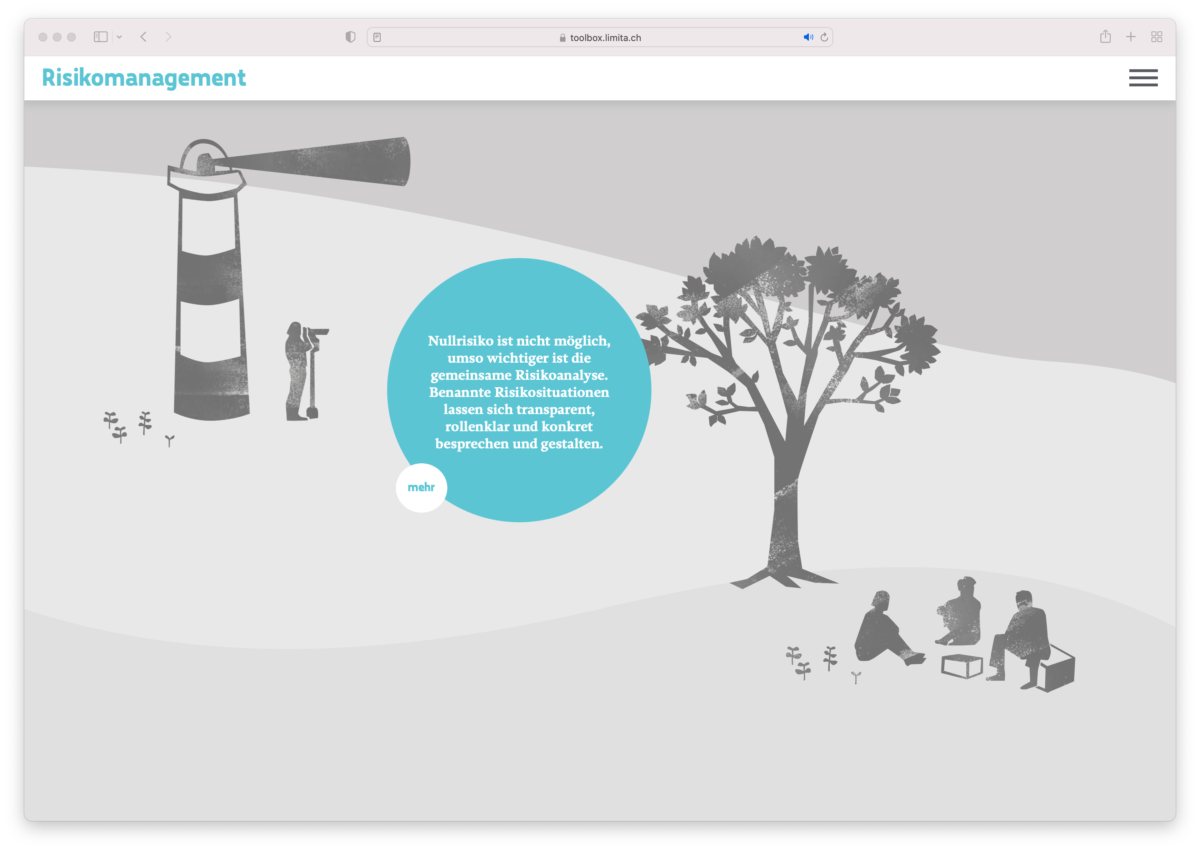Reload the current page
Screen dimensions: 1200x851
click(x=824, y=37)
